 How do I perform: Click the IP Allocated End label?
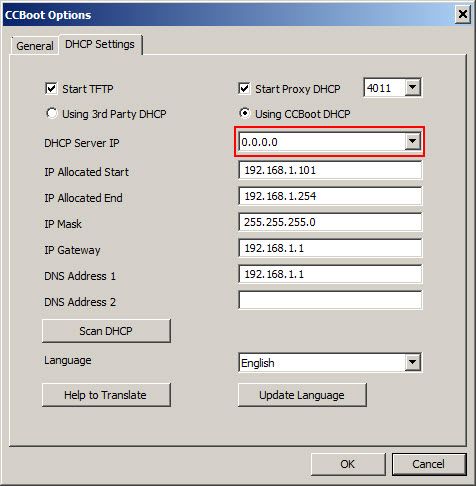[83, 198]
